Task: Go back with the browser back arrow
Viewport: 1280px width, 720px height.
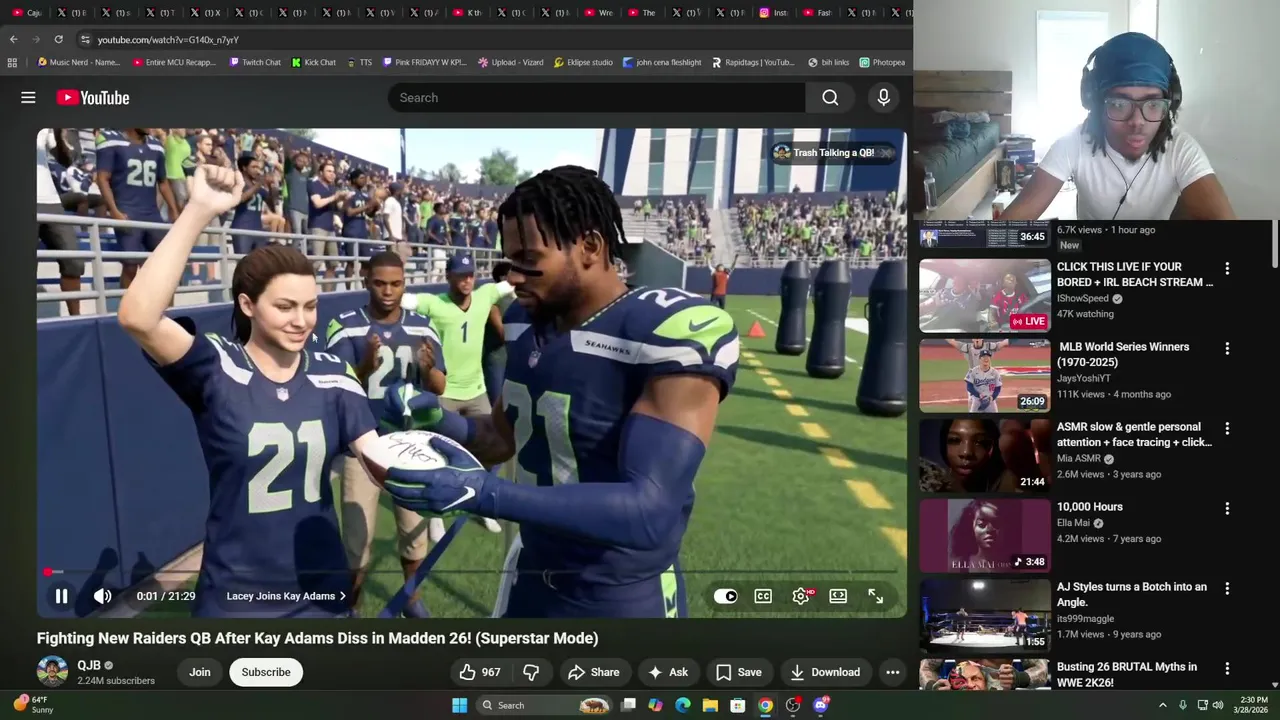Action: 13,39
